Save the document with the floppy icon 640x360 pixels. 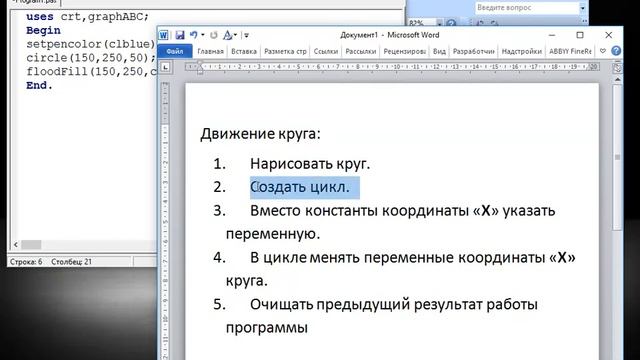click(180, 36)
